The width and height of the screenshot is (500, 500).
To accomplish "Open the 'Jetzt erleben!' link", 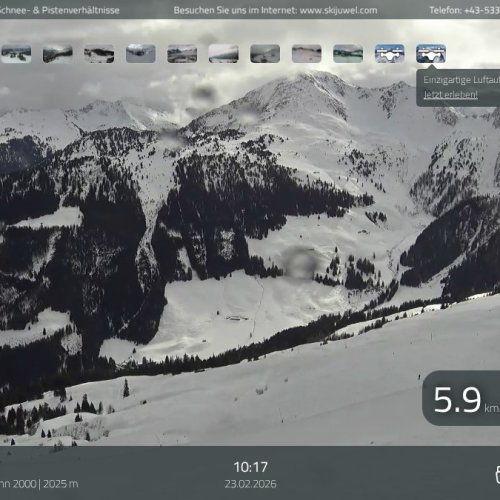I will 450,95.
